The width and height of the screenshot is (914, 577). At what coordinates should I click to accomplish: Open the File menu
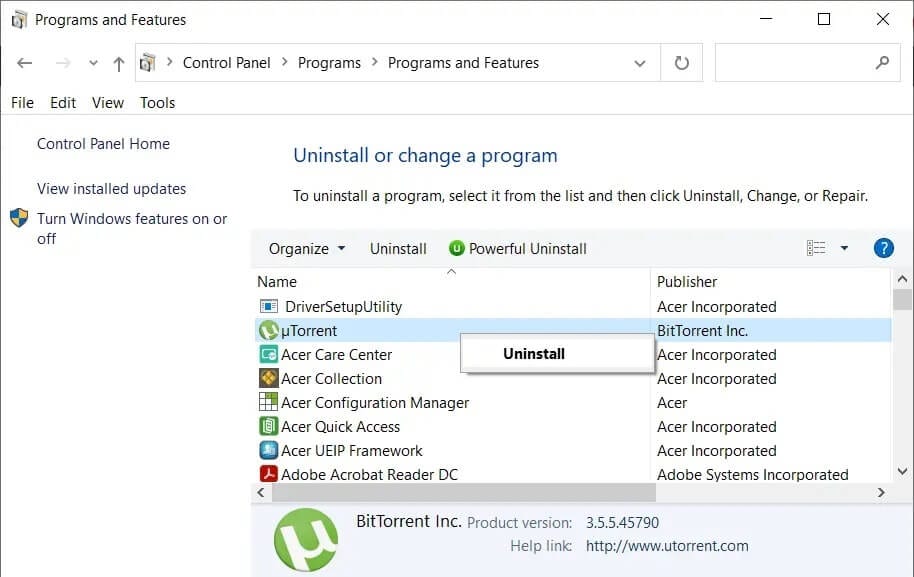(x=22, y=103)
